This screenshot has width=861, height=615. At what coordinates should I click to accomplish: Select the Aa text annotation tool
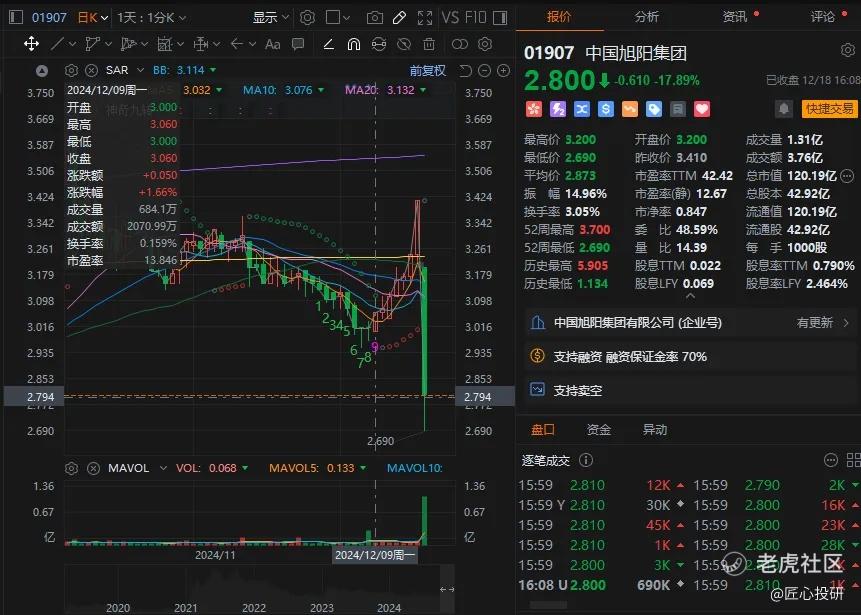272,43
